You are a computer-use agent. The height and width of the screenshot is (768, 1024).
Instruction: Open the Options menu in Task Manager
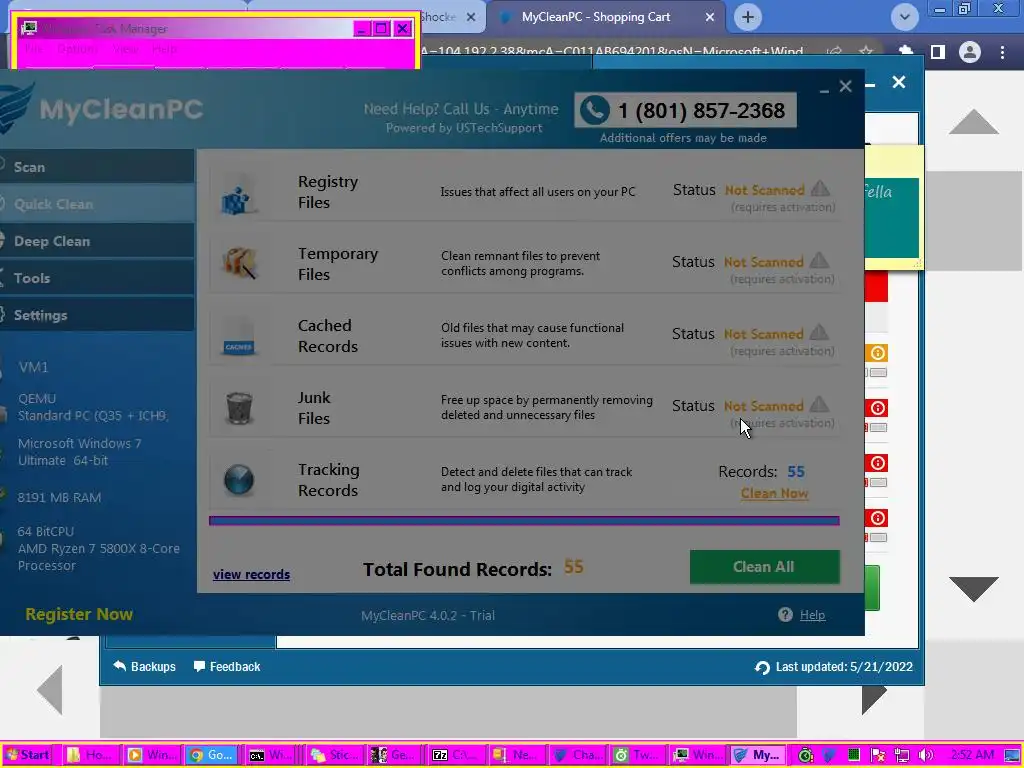(78, 49)
